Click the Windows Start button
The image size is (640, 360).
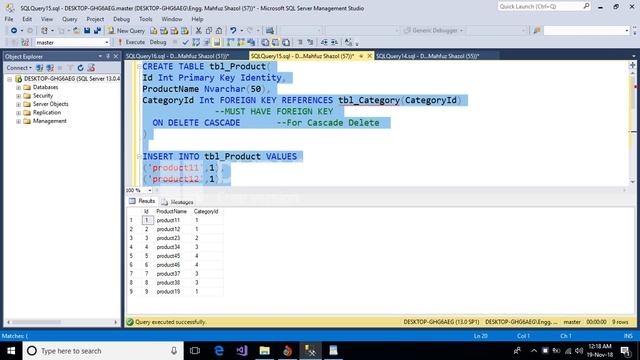click(11, 351)
